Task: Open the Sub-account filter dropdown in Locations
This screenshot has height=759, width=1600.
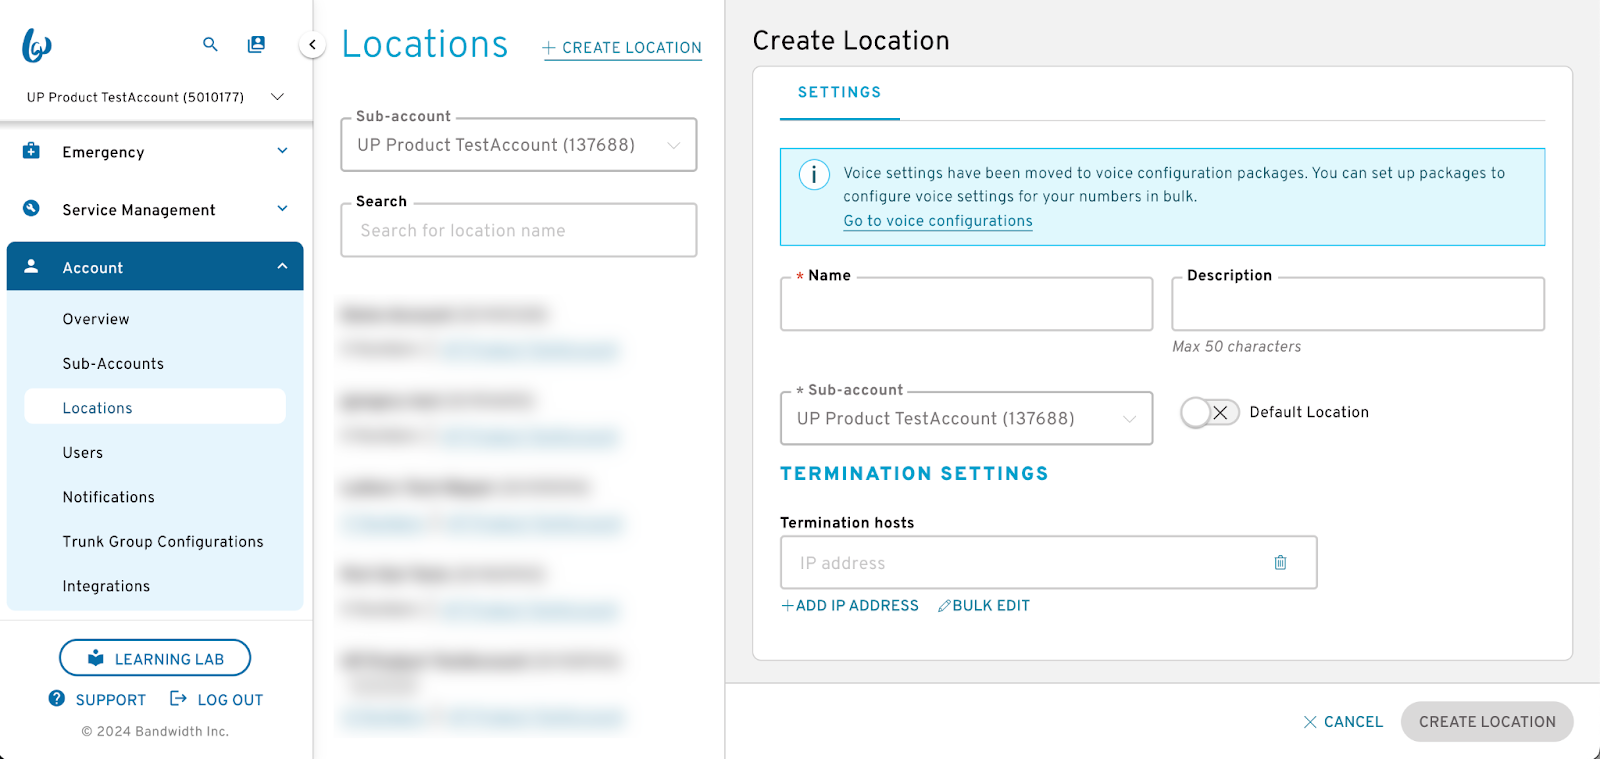Action: click(519, 145)
